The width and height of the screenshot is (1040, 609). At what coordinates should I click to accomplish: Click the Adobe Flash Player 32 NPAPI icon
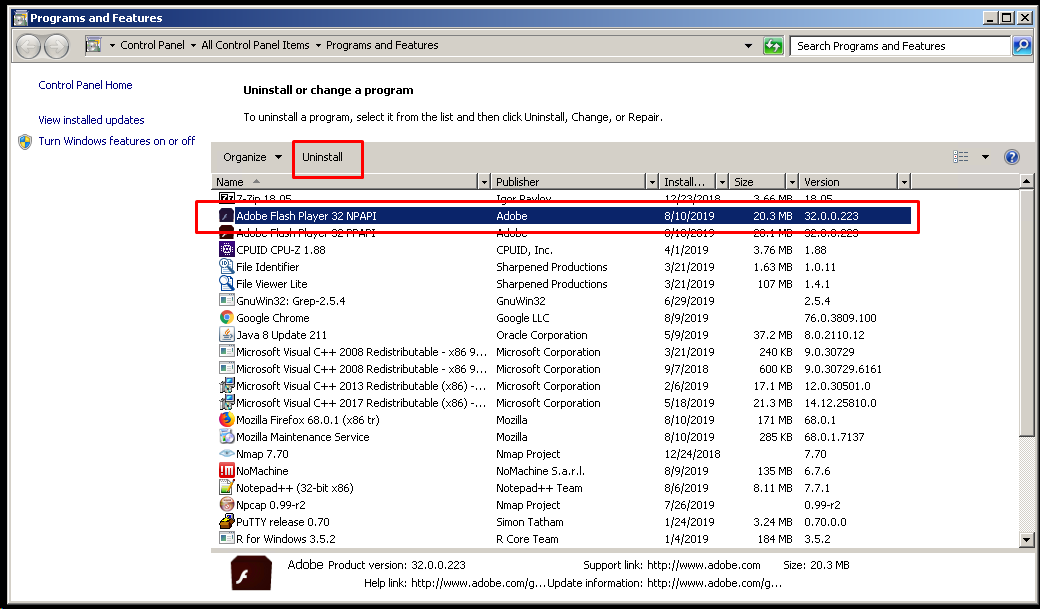[227, 216]
